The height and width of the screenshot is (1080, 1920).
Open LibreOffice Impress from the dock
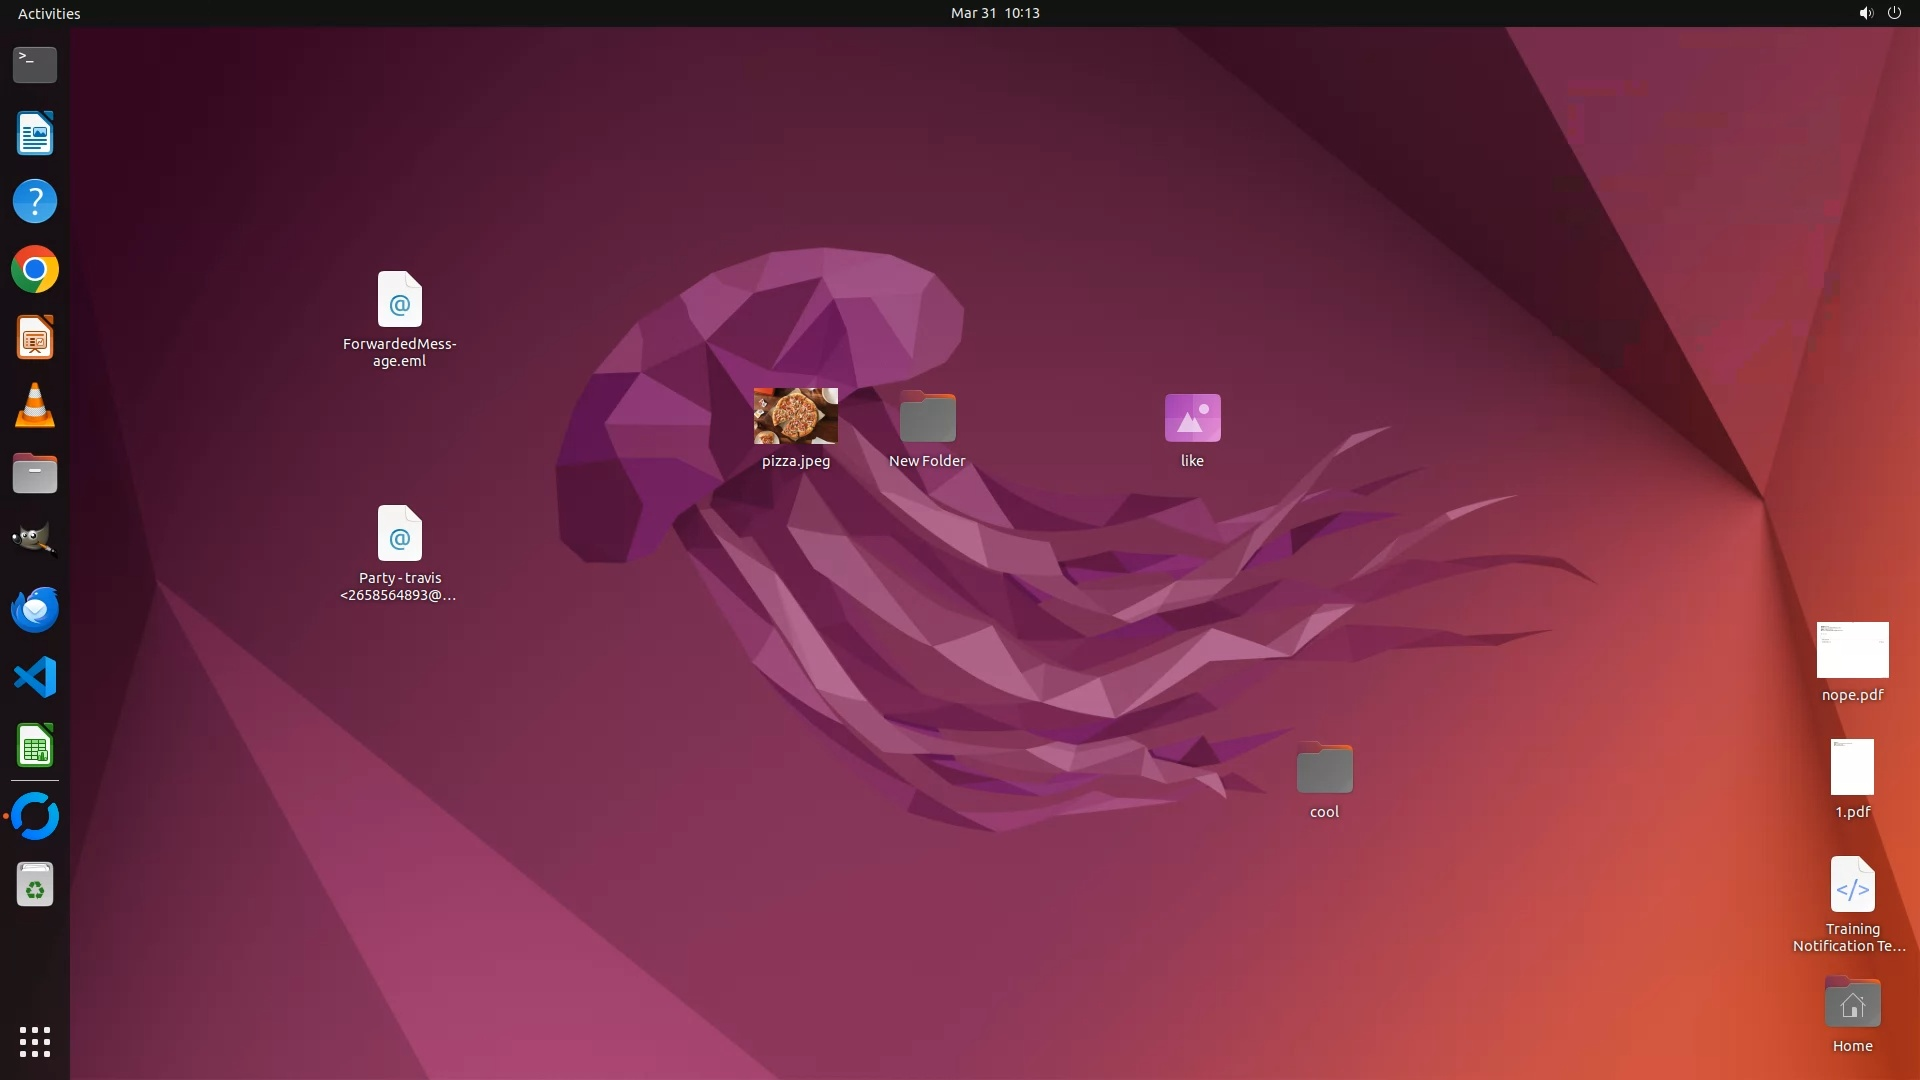click(x=35, y=338)
